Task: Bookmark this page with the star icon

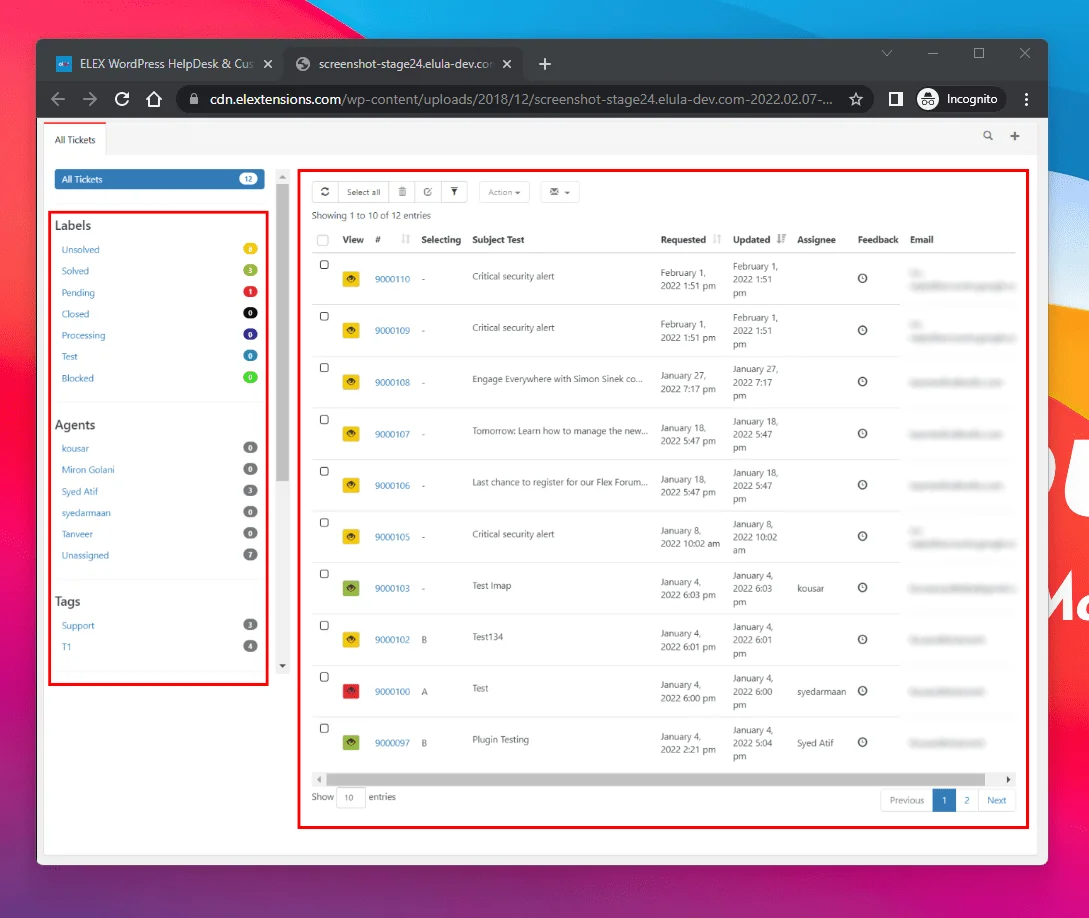Action: click(856, 99)
